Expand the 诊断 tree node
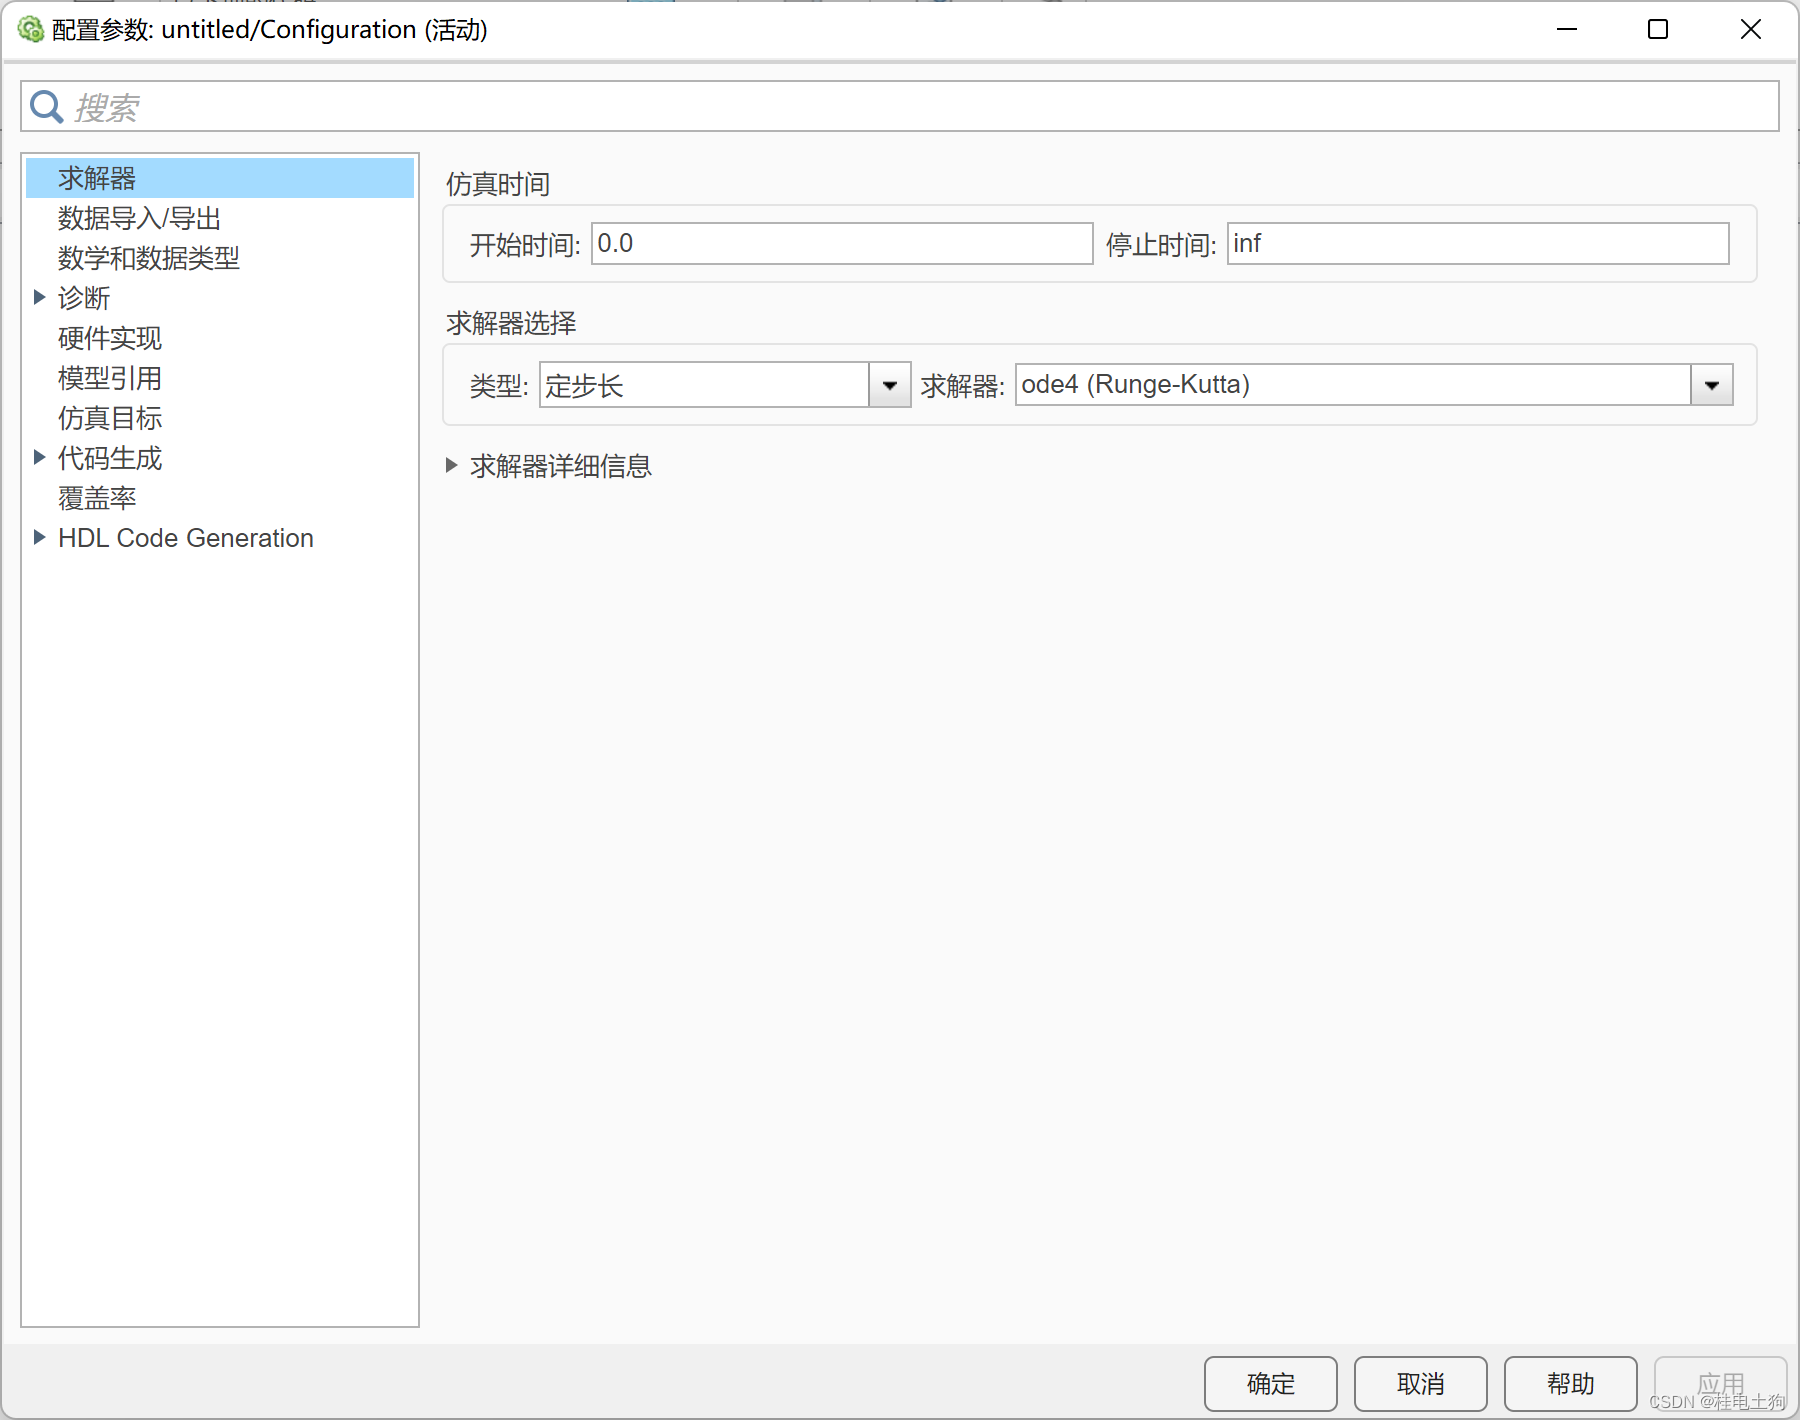The width and height of the screenshot is (1800, 1420). (40, 297)
